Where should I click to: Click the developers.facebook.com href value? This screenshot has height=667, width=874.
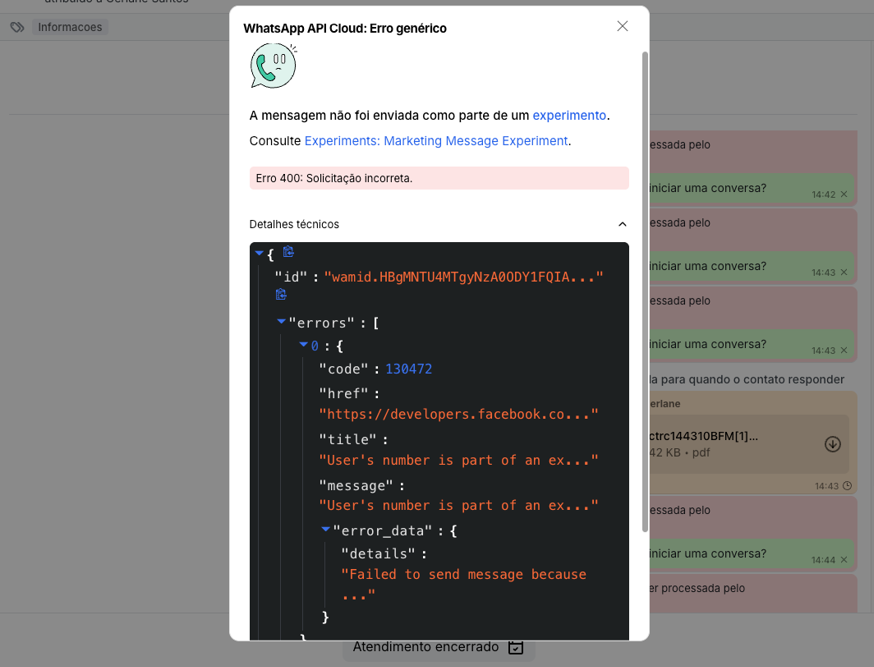[x=458, y=414]
